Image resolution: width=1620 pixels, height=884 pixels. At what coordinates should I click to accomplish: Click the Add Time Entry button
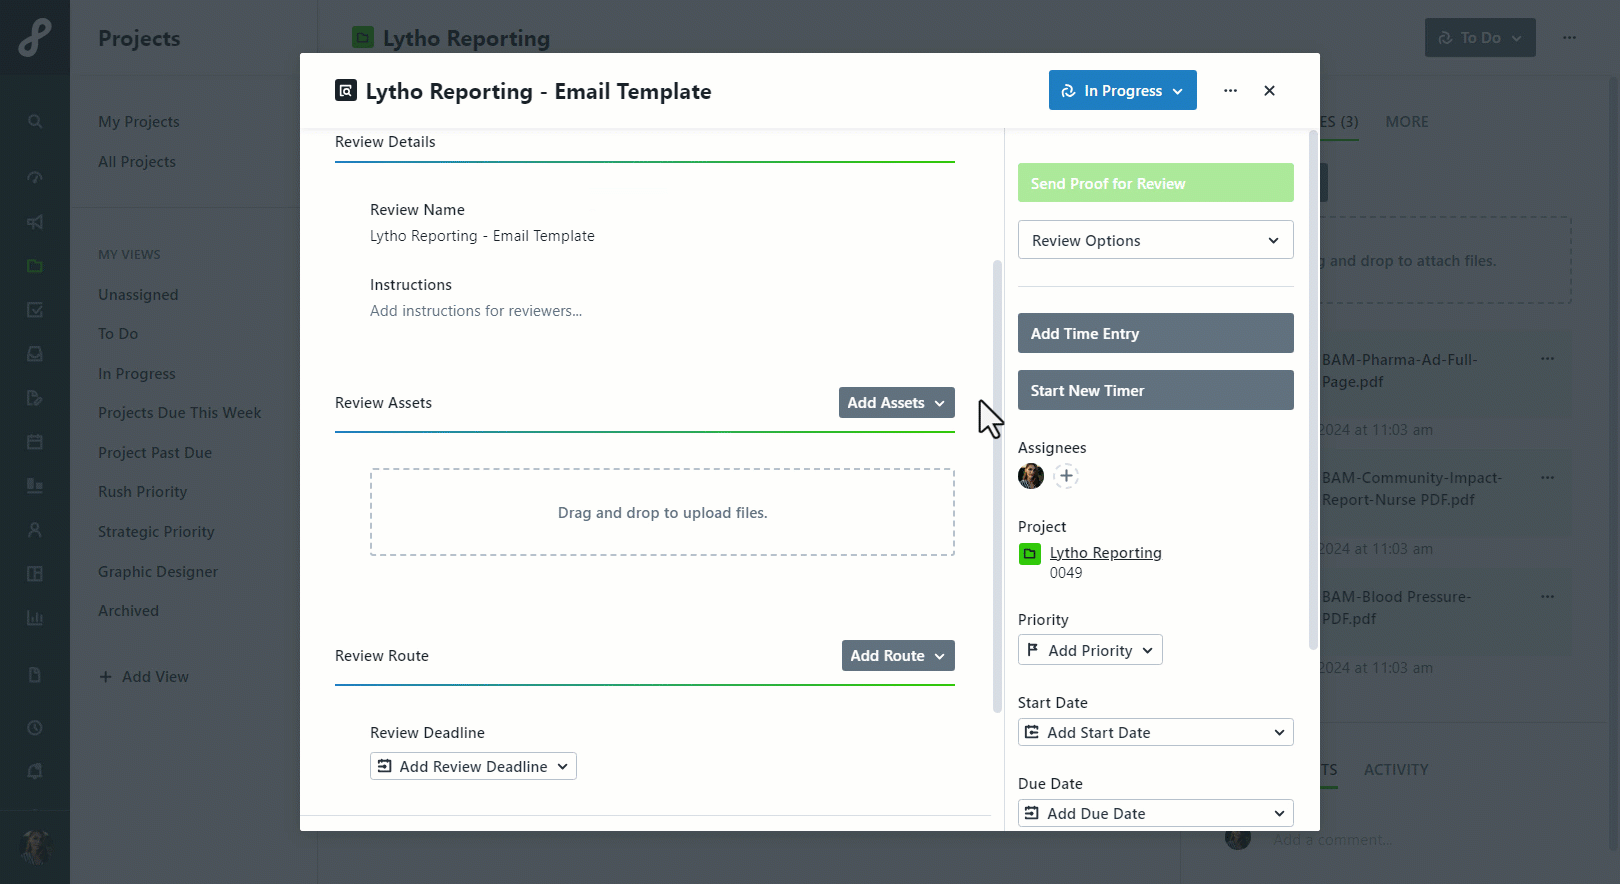click(x=1155, y=333)
